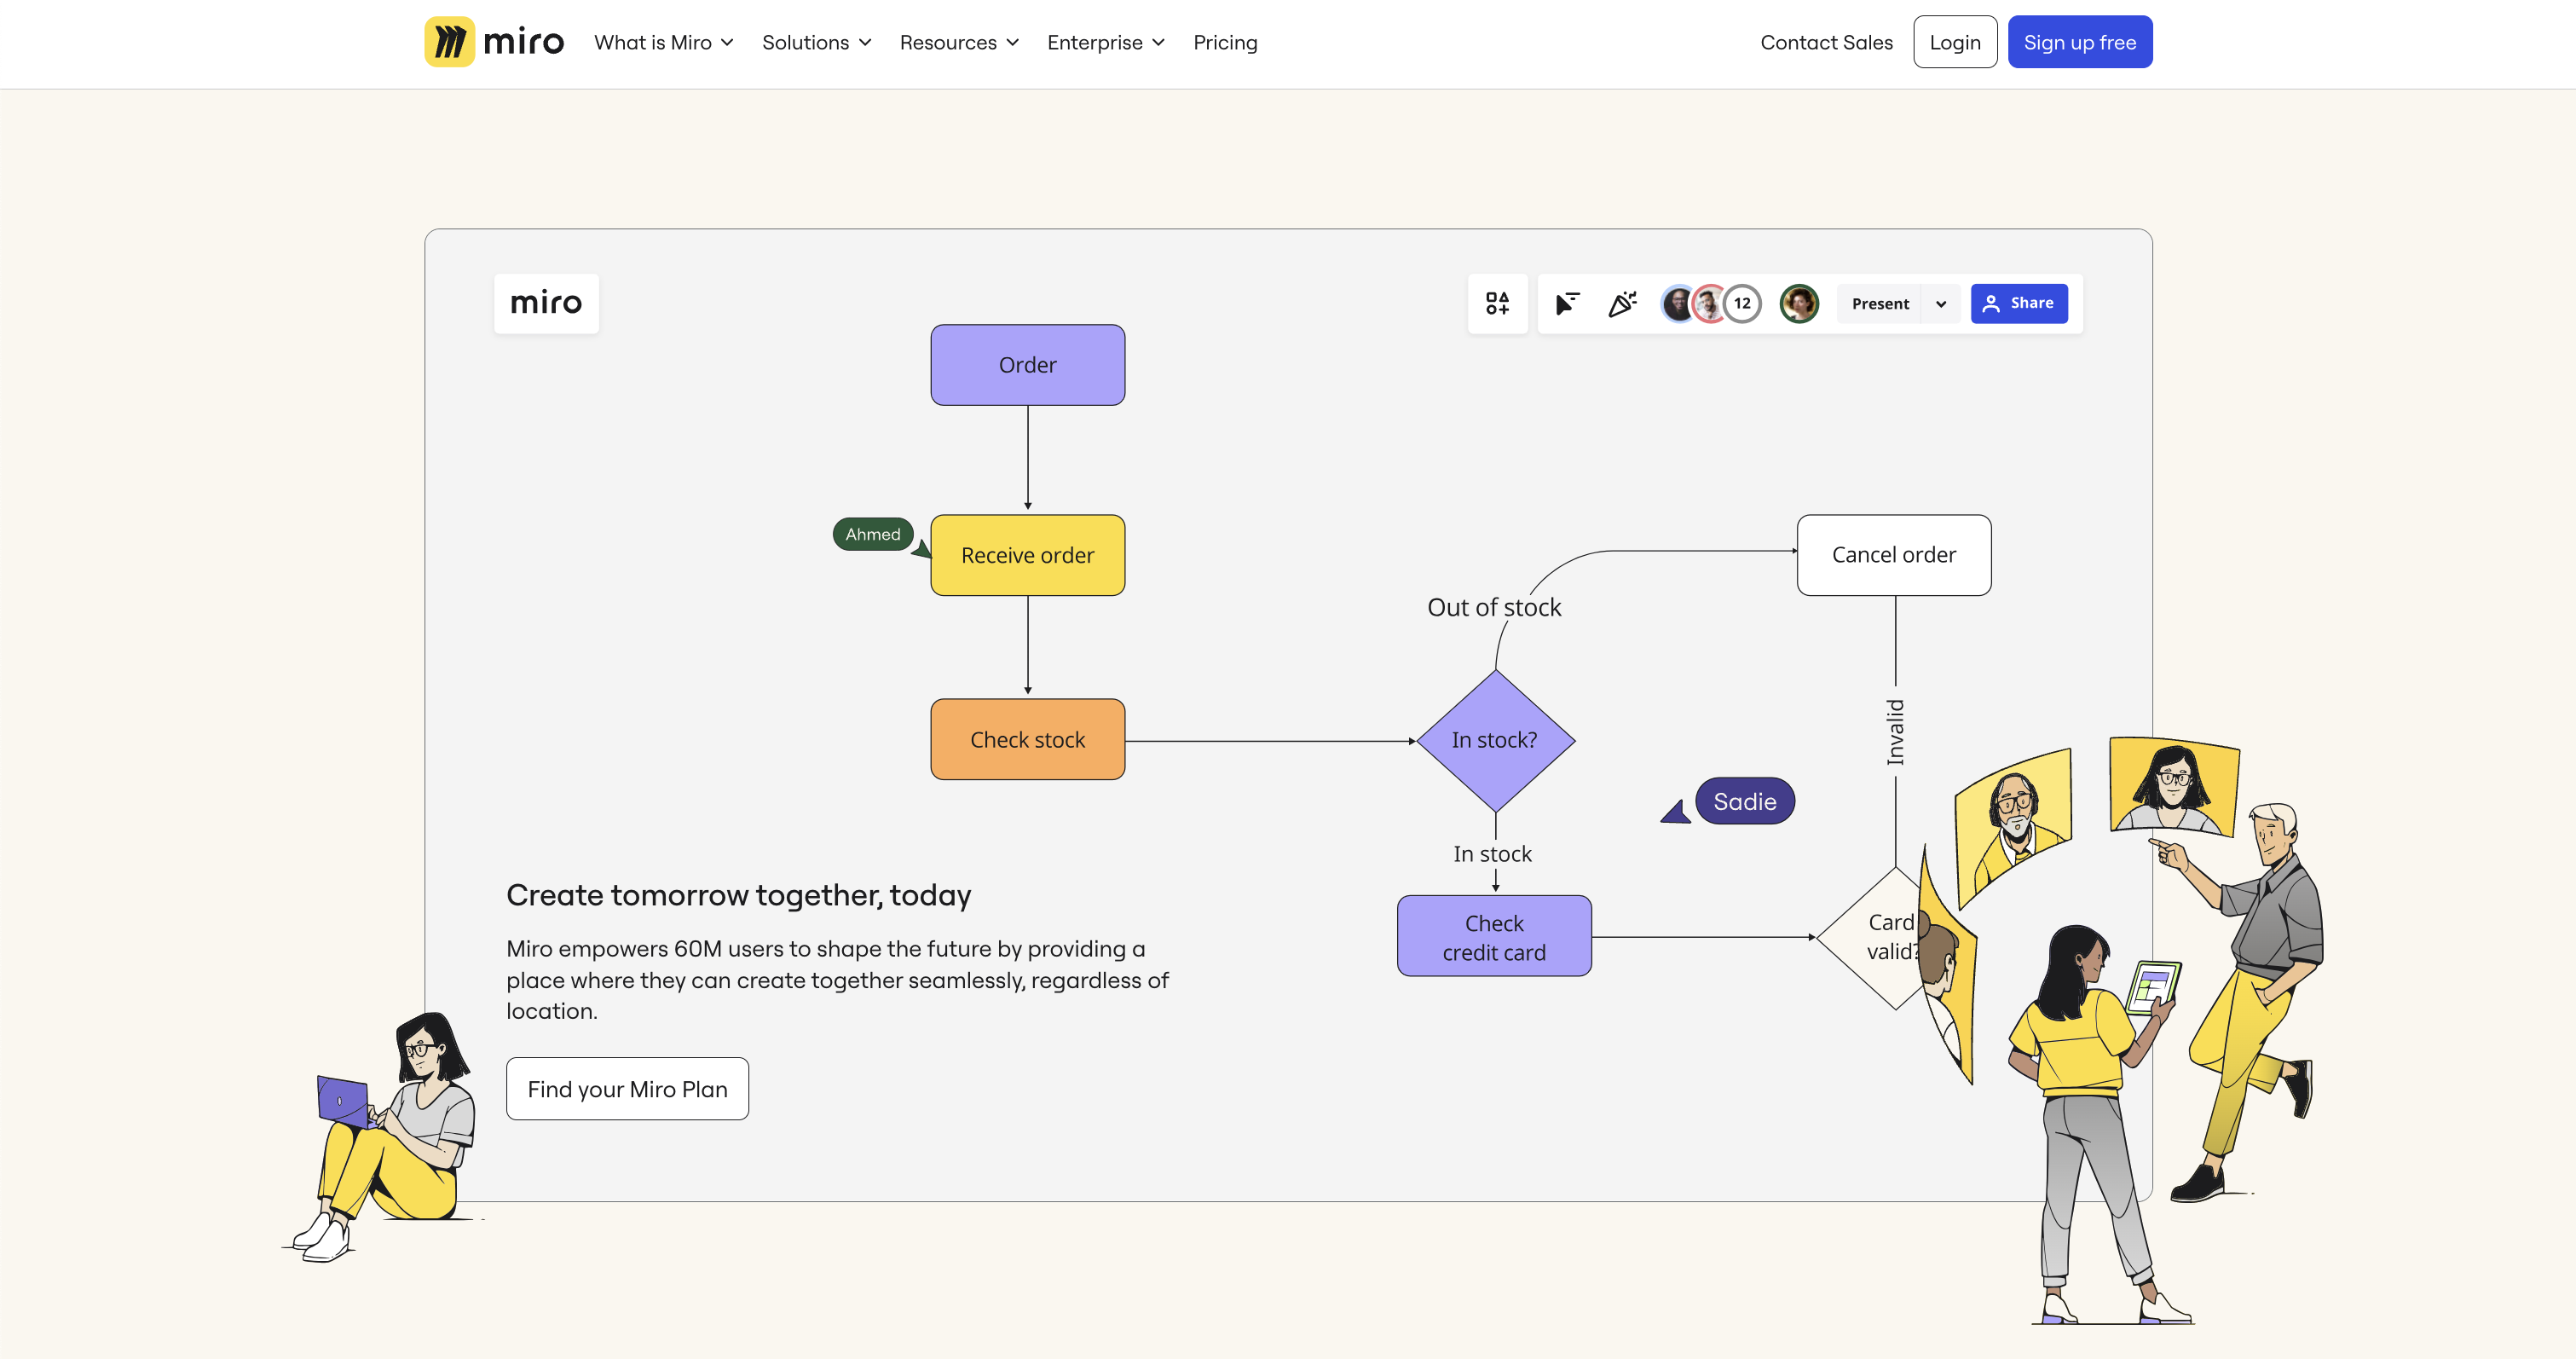Open the Solutions menu
The height and width of the screenshot is (1359, 2576).
(x=816, y=42)
